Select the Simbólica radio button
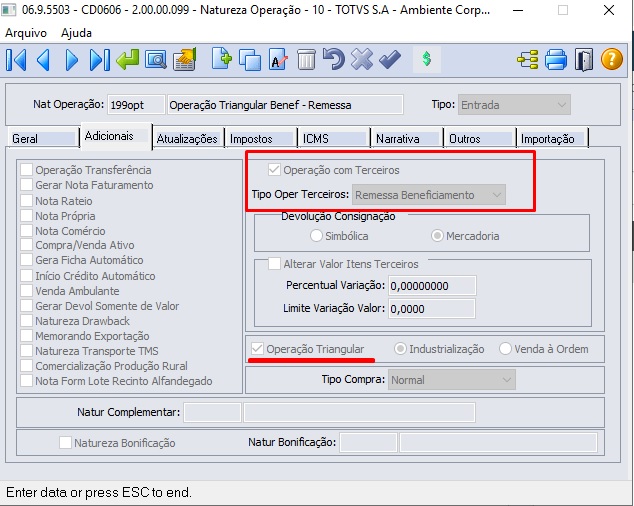Image resolution: width=634 pixels, height=506 pixels. (316, 235)
